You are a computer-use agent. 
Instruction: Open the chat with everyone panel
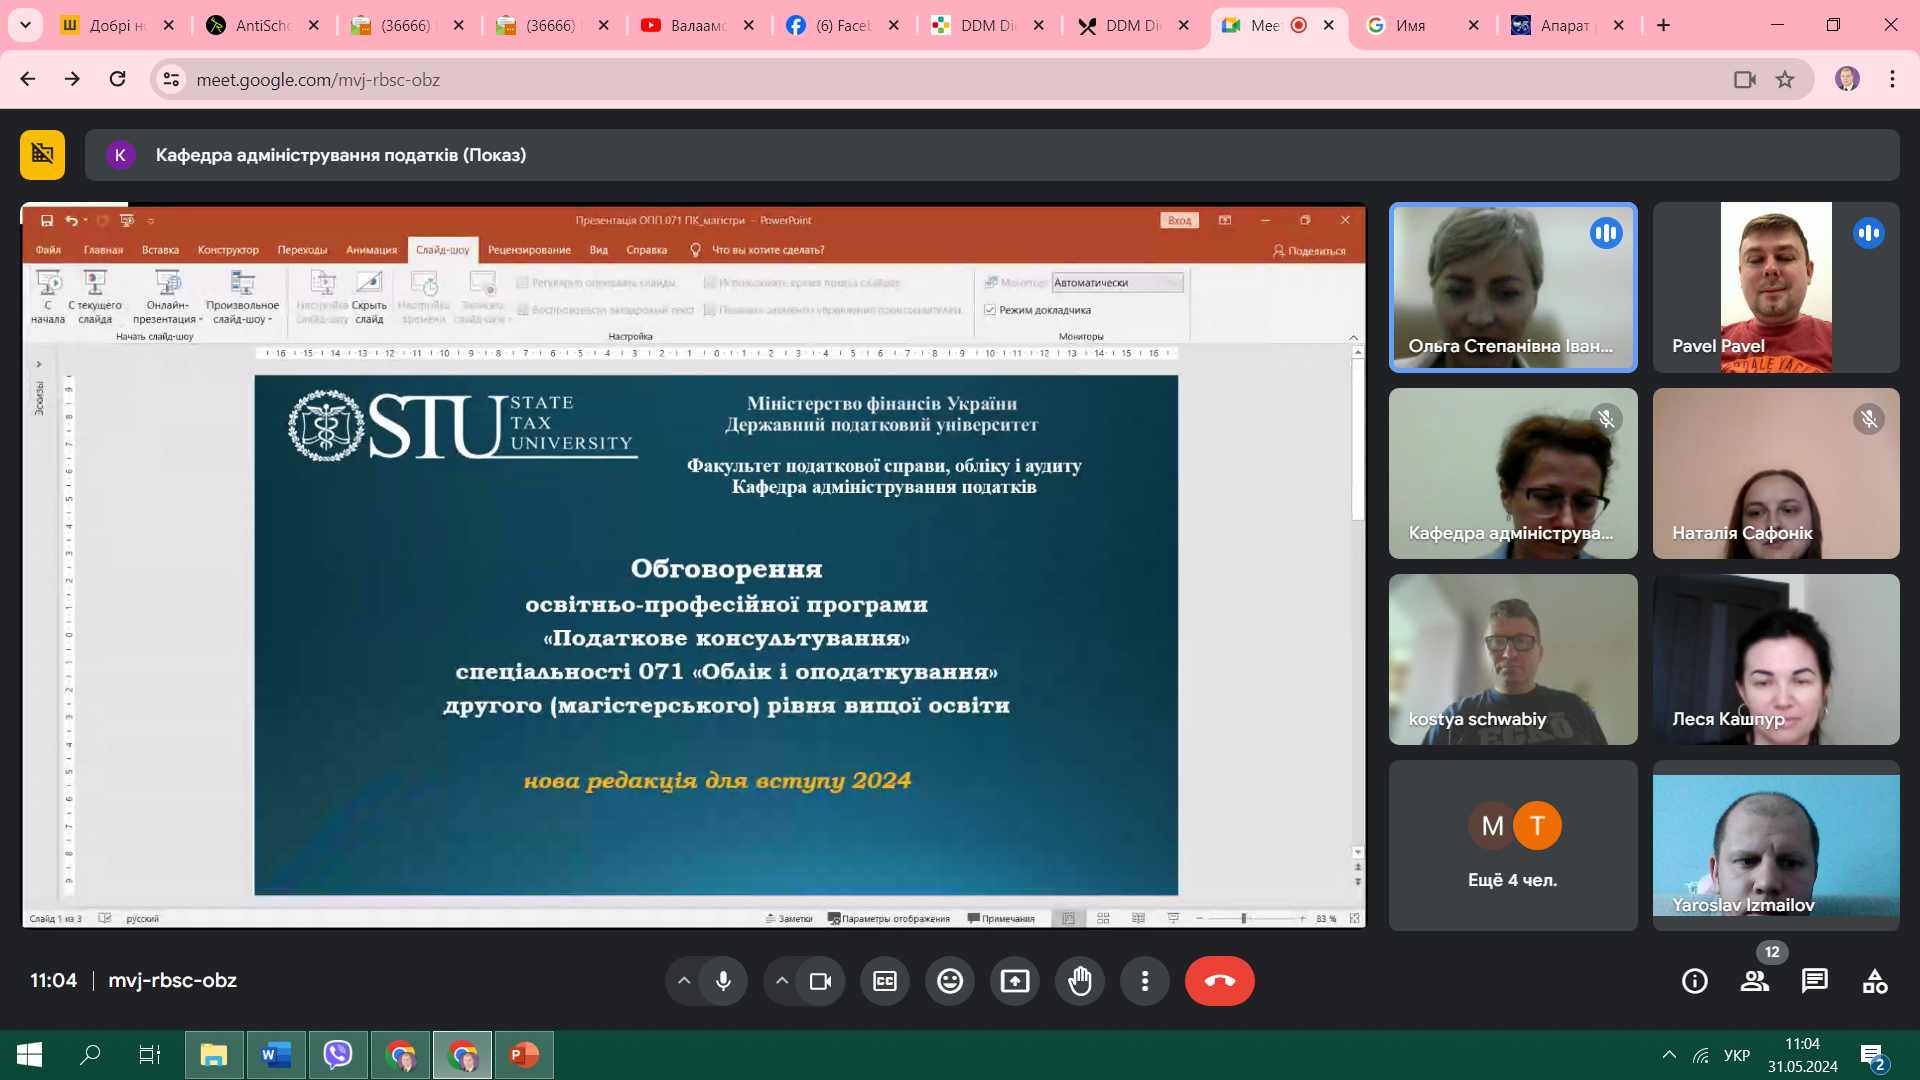coord(1815,981)
